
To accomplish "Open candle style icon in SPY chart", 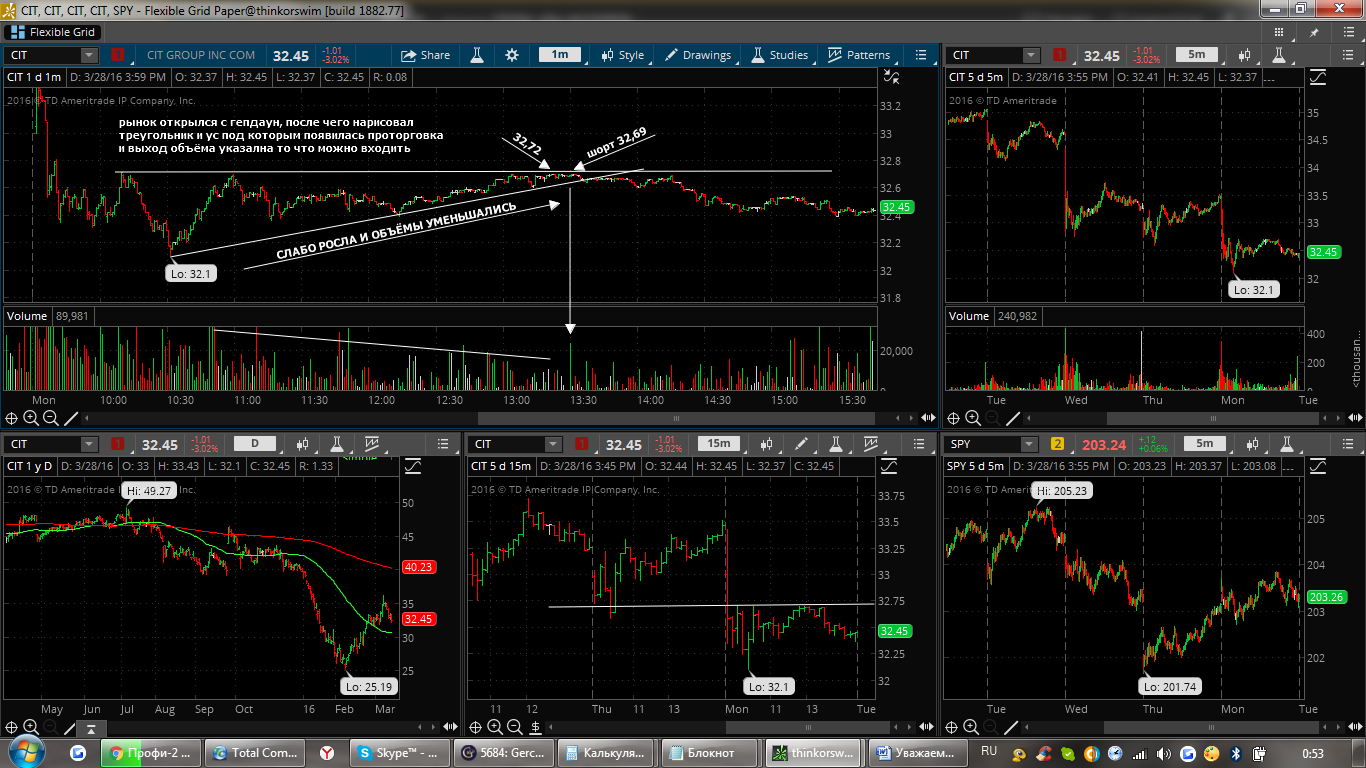I will [x=1253, y=444].
